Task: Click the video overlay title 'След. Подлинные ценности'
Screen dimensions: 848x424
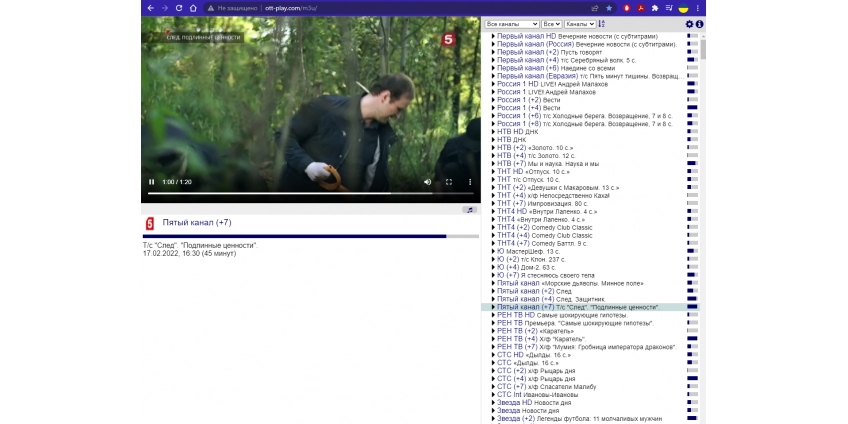Action: coord(203,37)
